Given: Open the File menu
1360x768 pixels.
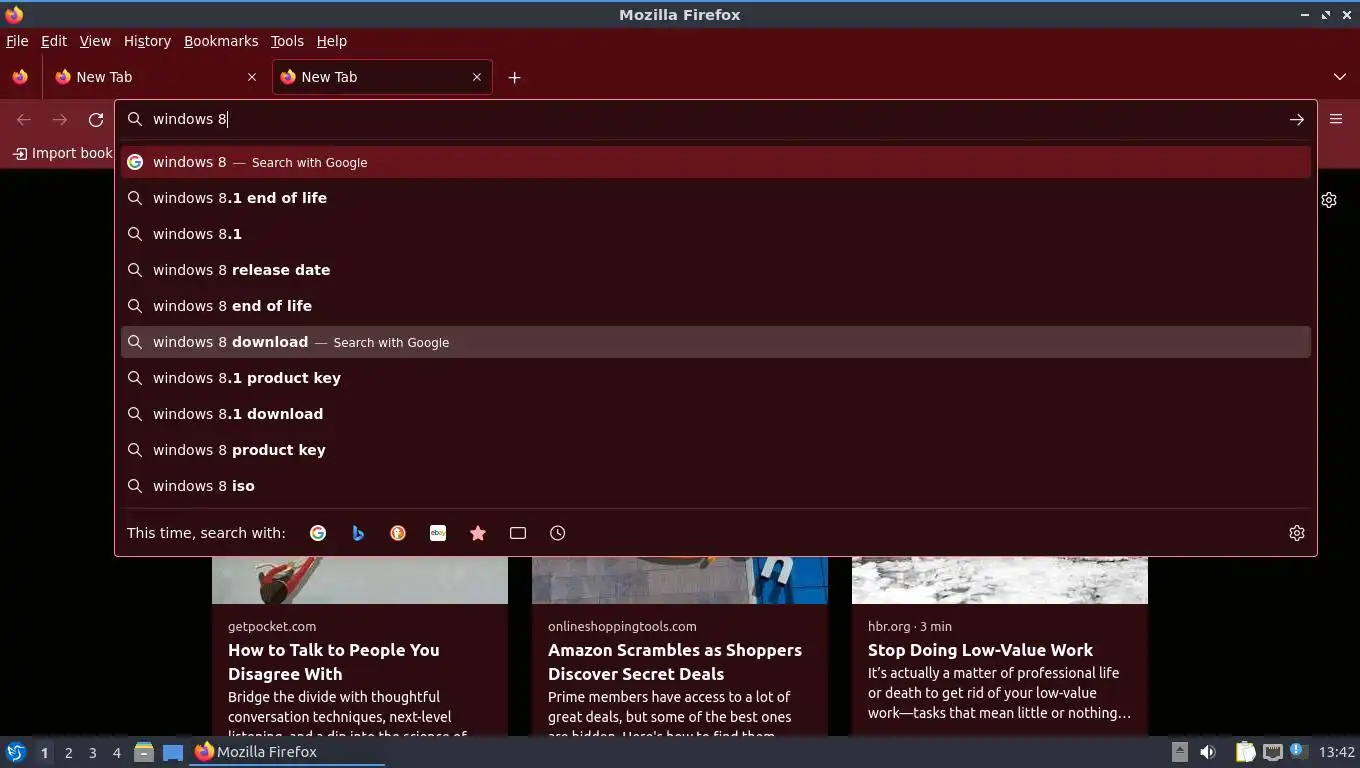Looking at the screenshot, I should pyautogui.click(x=17, y=41).
